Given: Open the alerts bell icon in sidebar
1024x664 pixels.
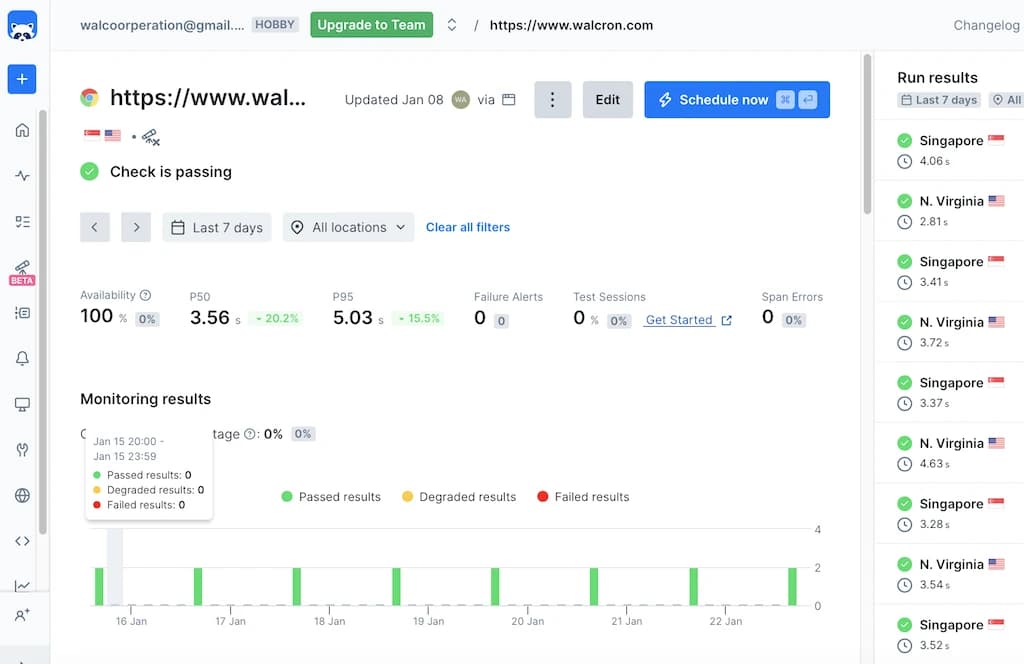Looking at the screenshot, I should pos(22,359).
